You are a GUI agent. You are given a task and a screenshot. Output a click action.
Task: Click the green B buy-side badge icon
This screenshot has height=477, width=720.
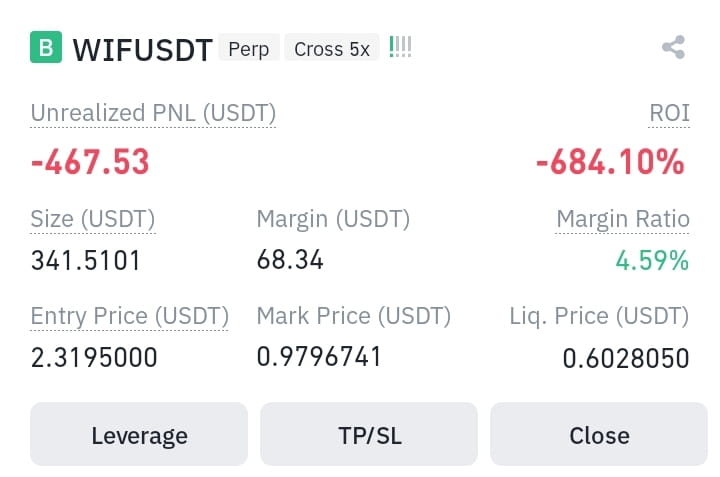(x=46, y=47)
